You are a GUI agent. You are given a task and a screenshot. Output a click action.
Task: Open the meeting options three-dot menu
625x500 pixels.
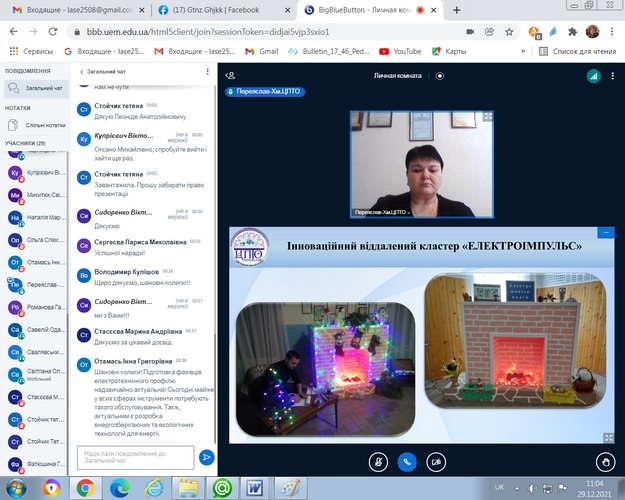pos(612,74)
